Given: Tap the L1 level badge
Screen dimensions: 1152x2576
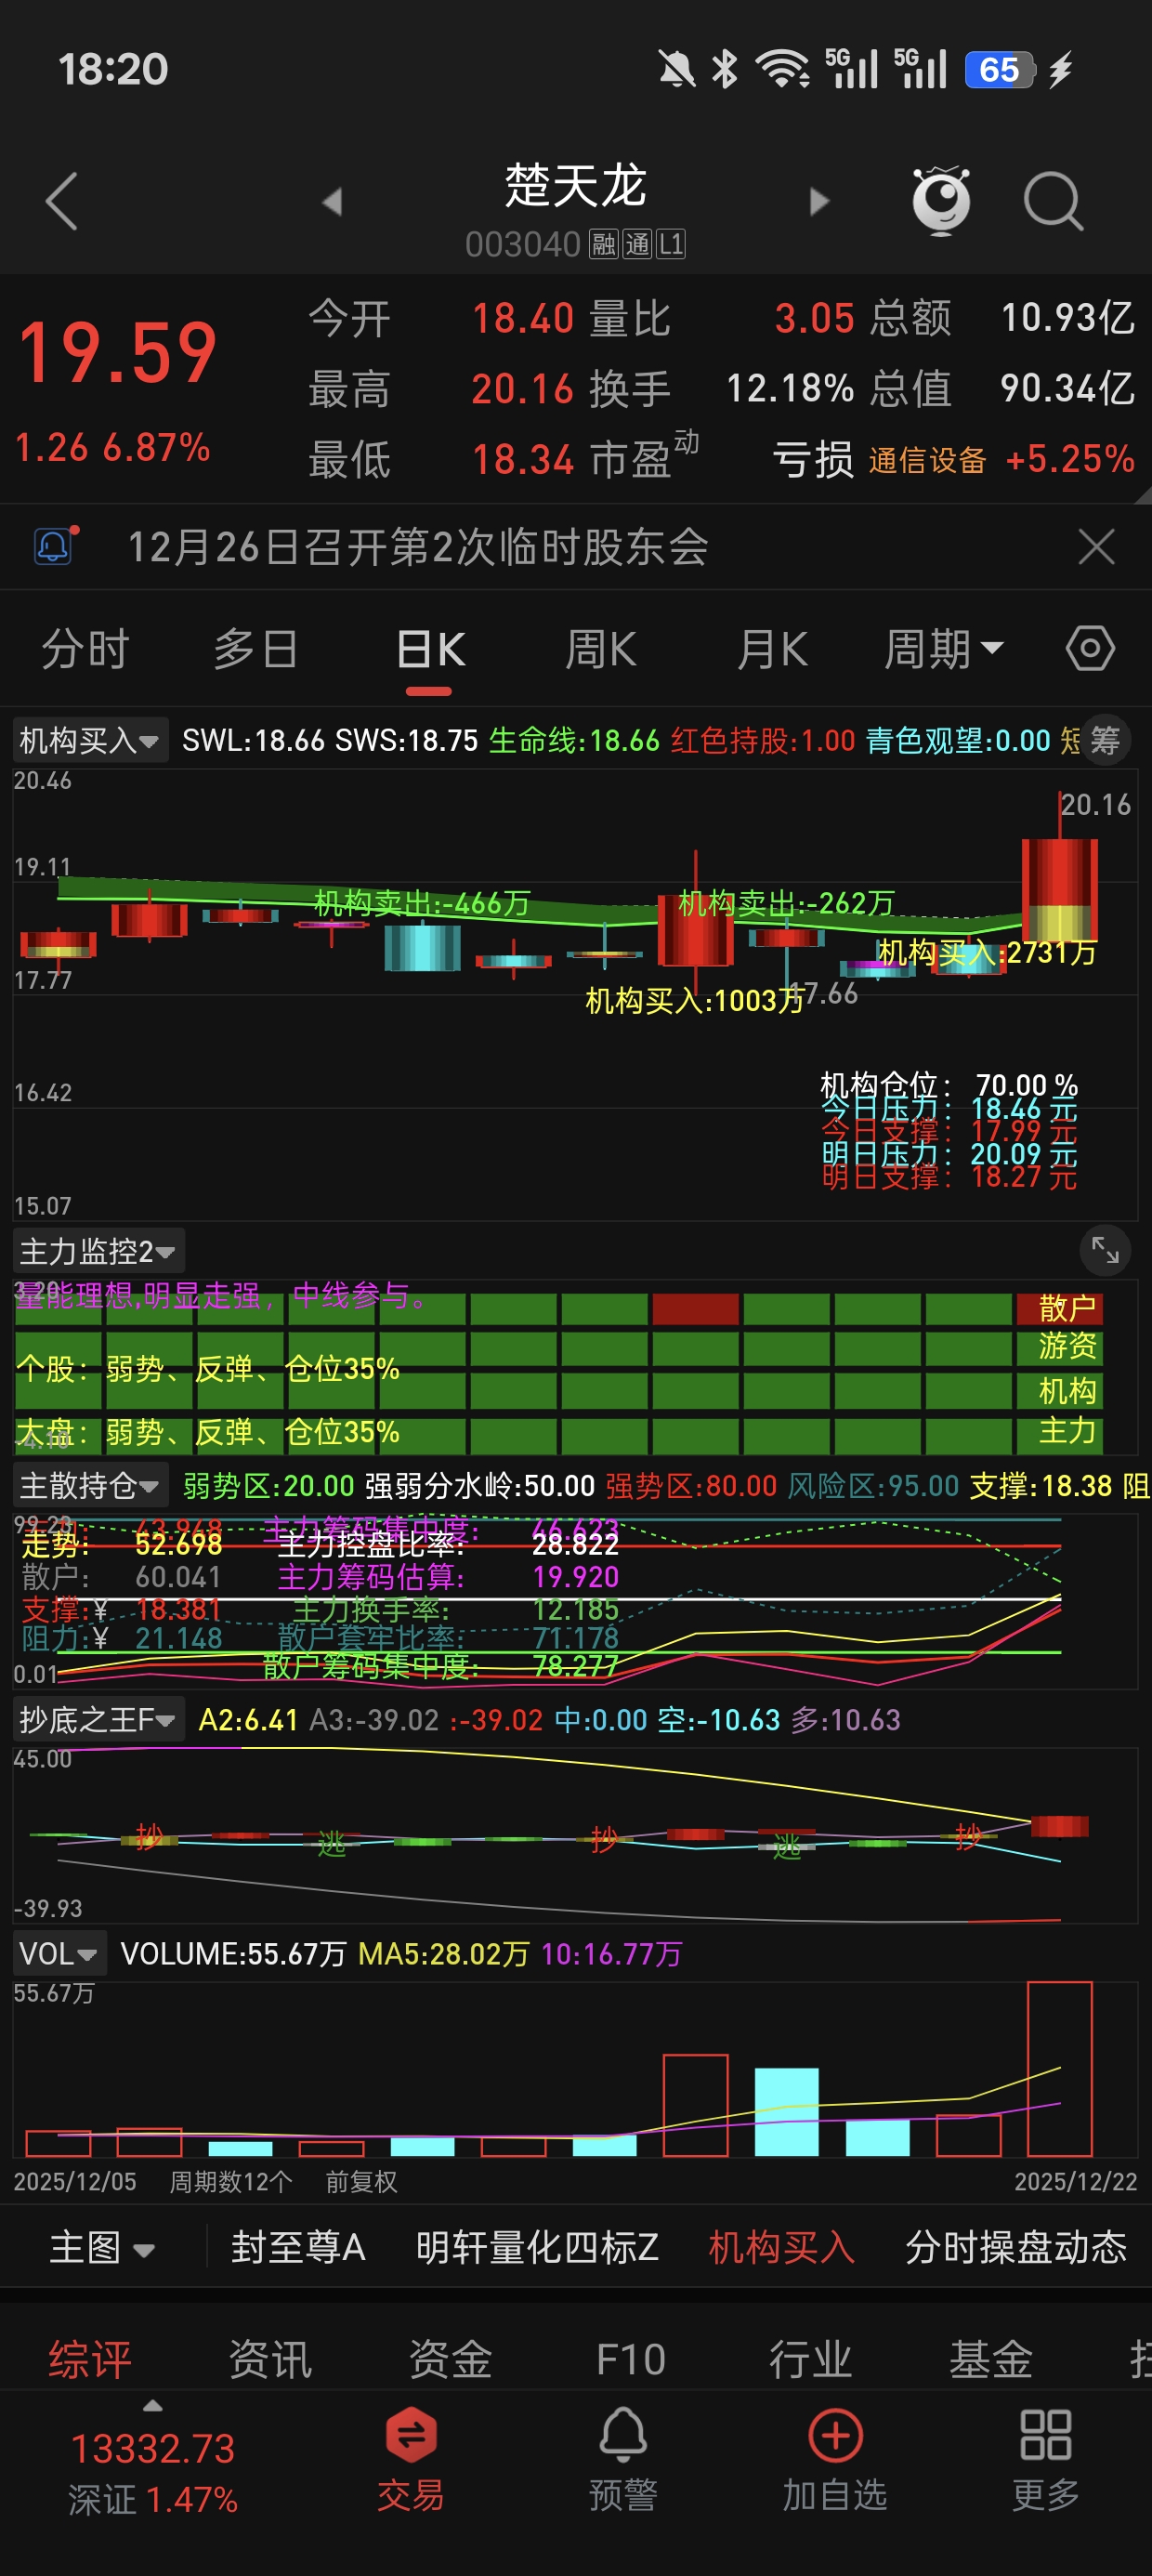Looking at the screenshot, I should pyautogui.click(x=671, y=244).
